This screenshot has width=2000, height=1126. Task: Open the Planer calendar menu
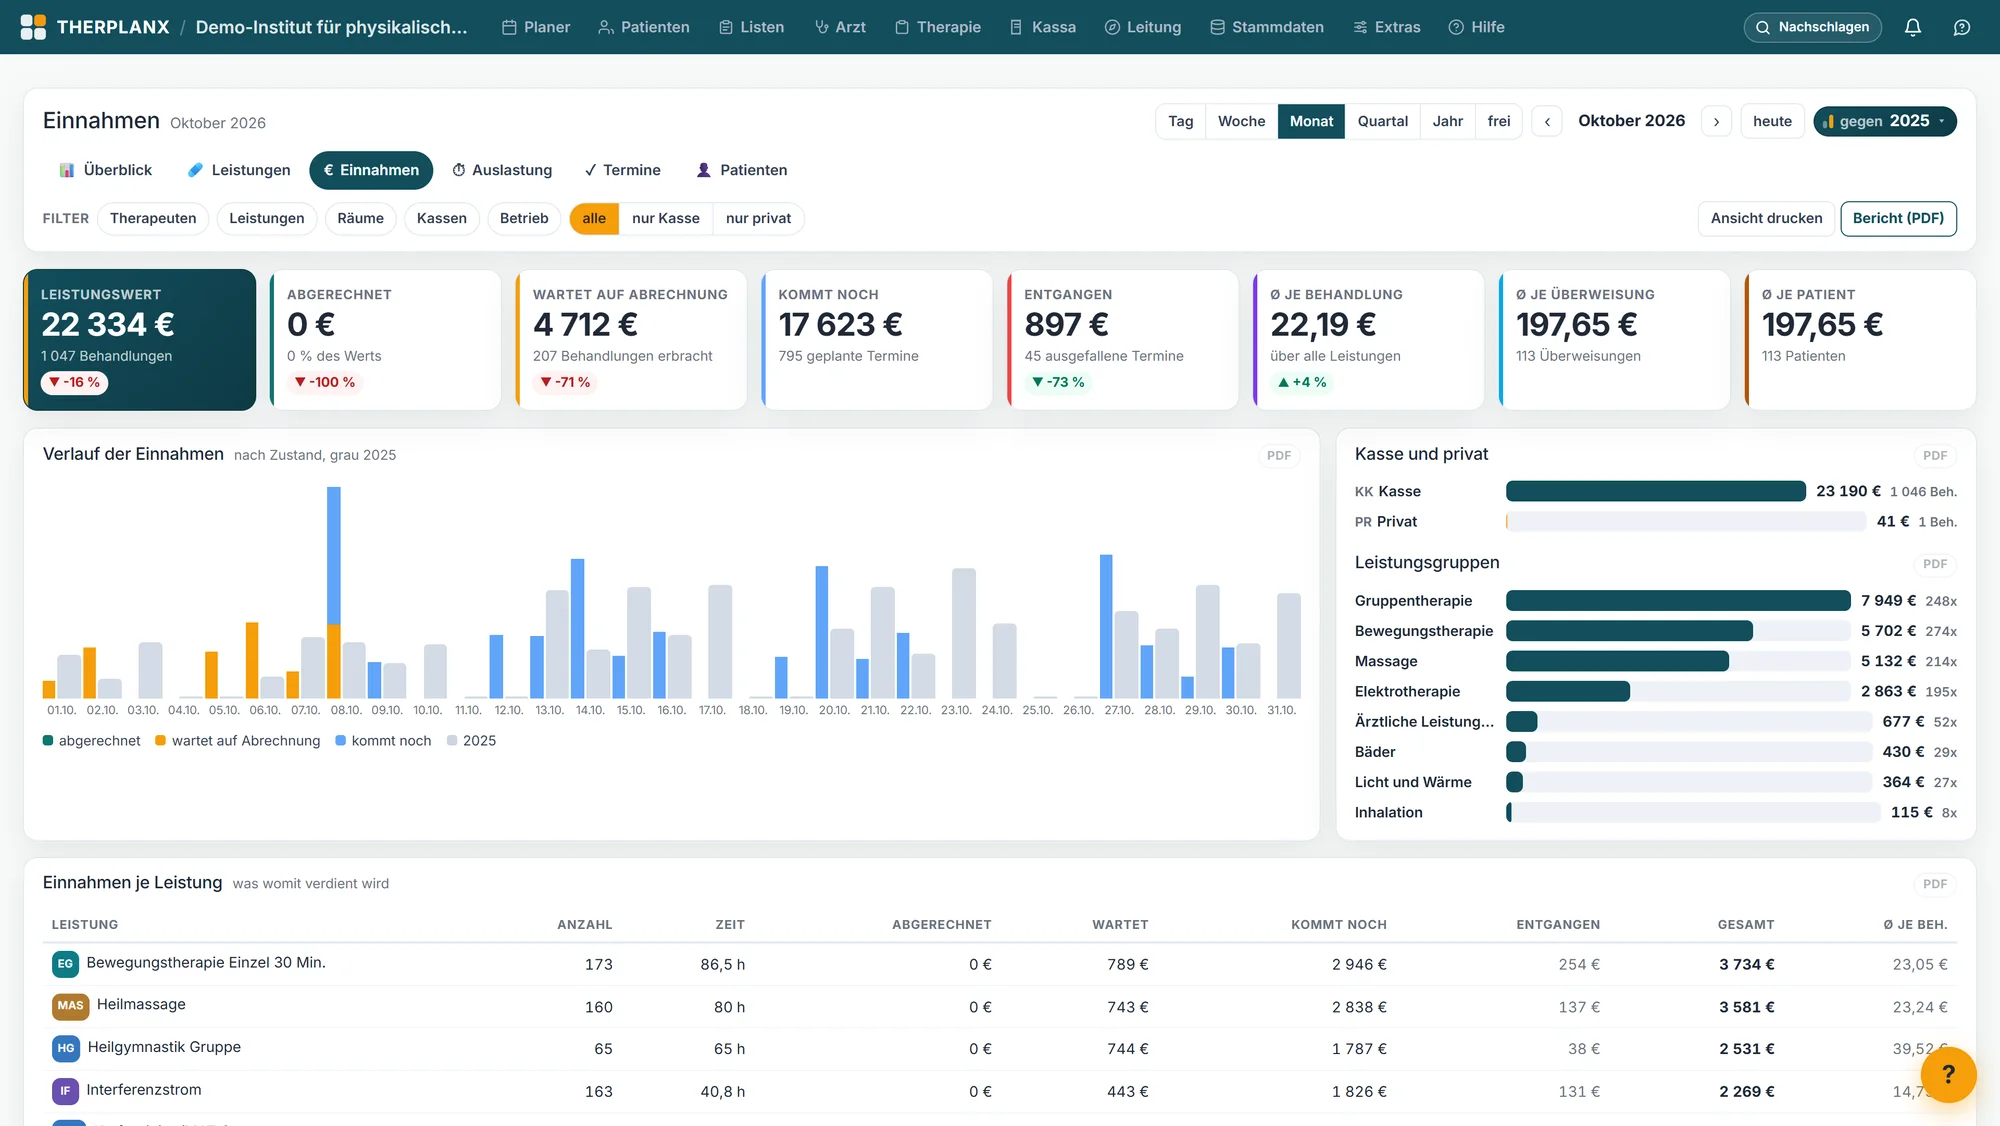536,27
